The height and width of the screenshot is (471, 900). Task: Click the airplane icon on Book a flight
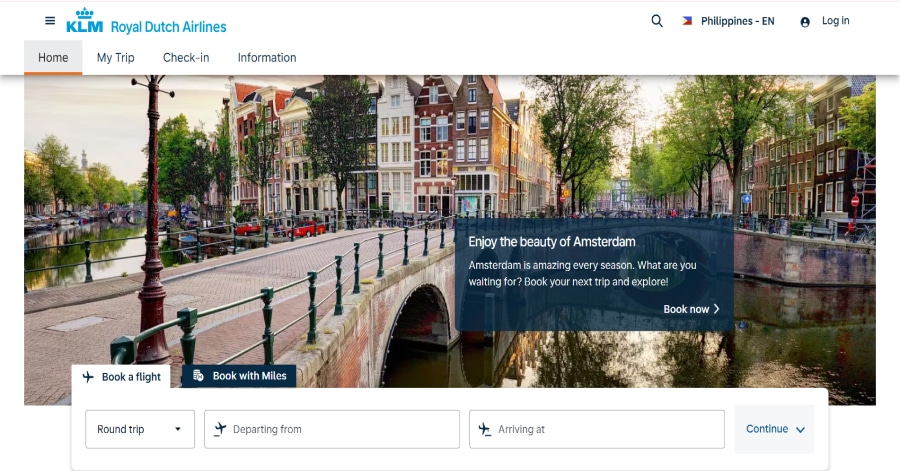88,377
